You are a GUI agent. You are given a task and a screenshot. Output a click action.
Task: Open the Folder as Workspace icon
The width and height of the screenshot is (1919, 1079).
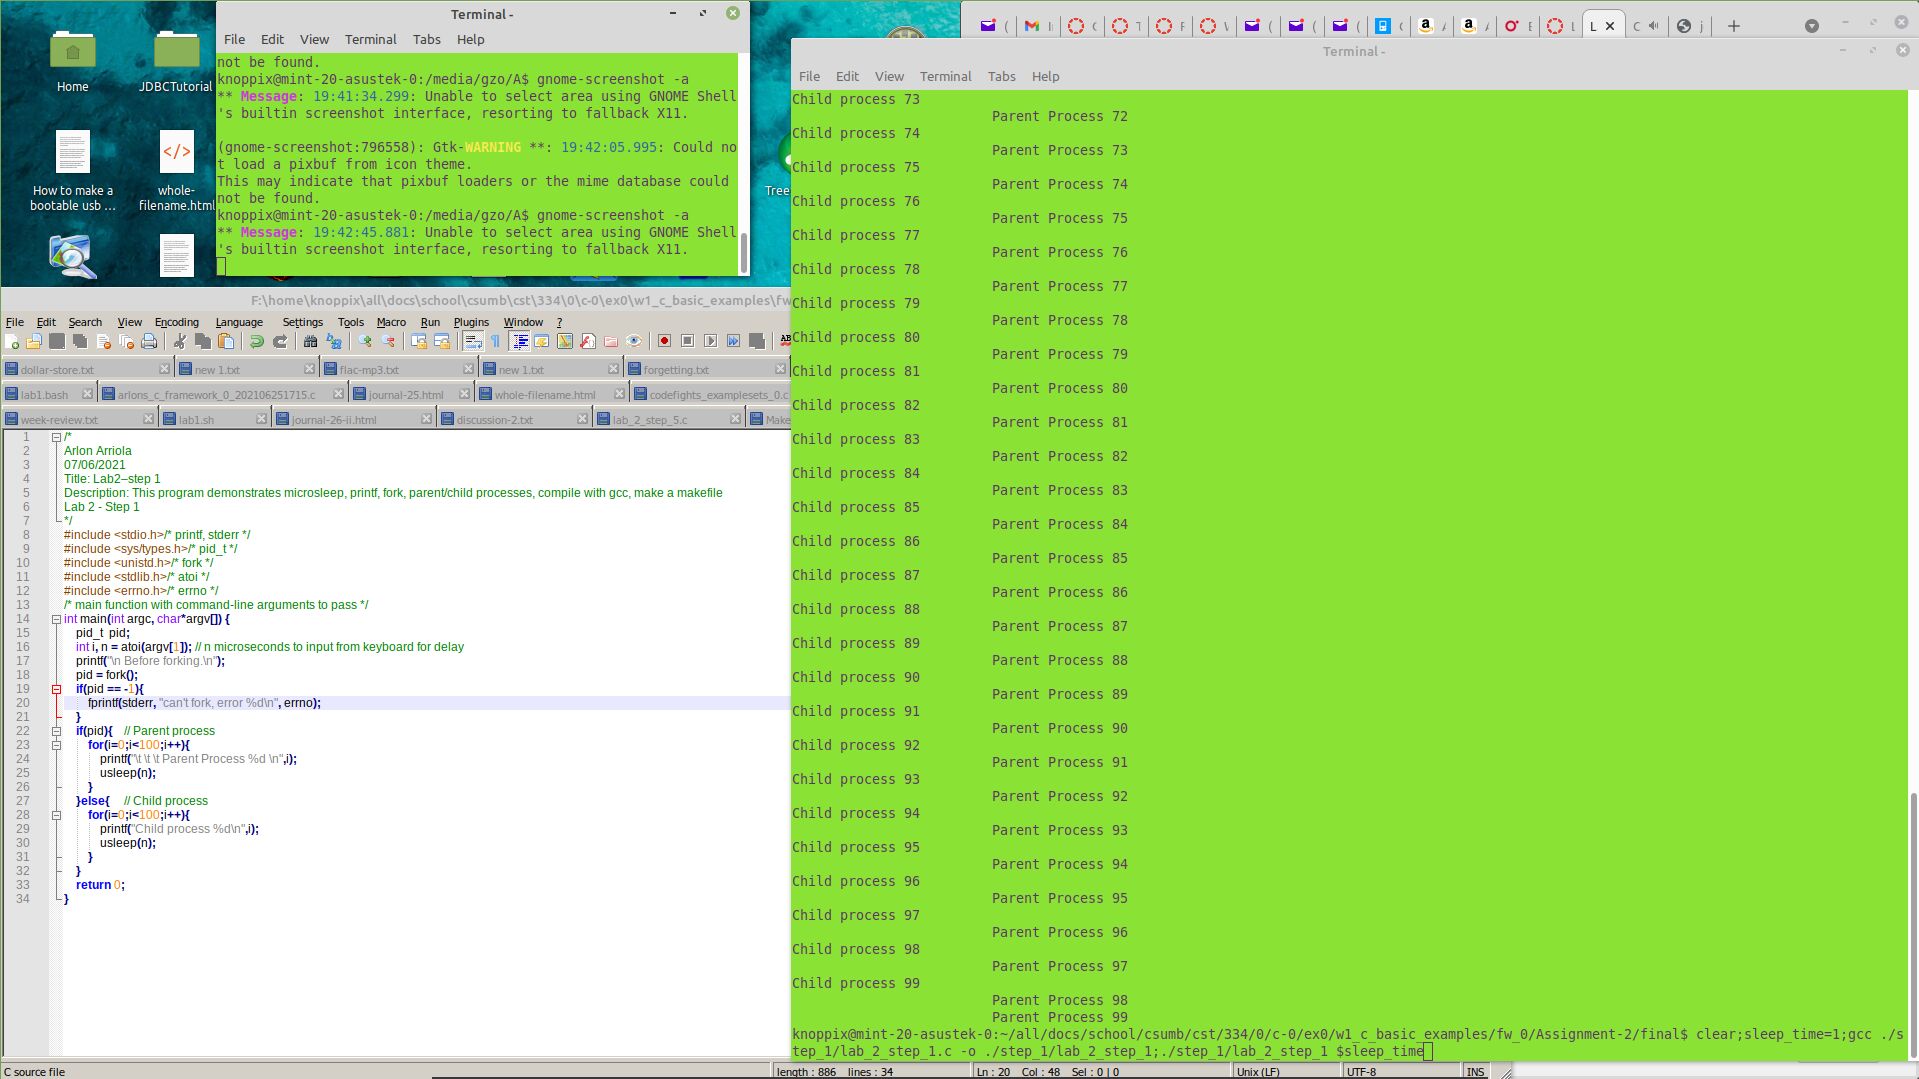point(611,342)
